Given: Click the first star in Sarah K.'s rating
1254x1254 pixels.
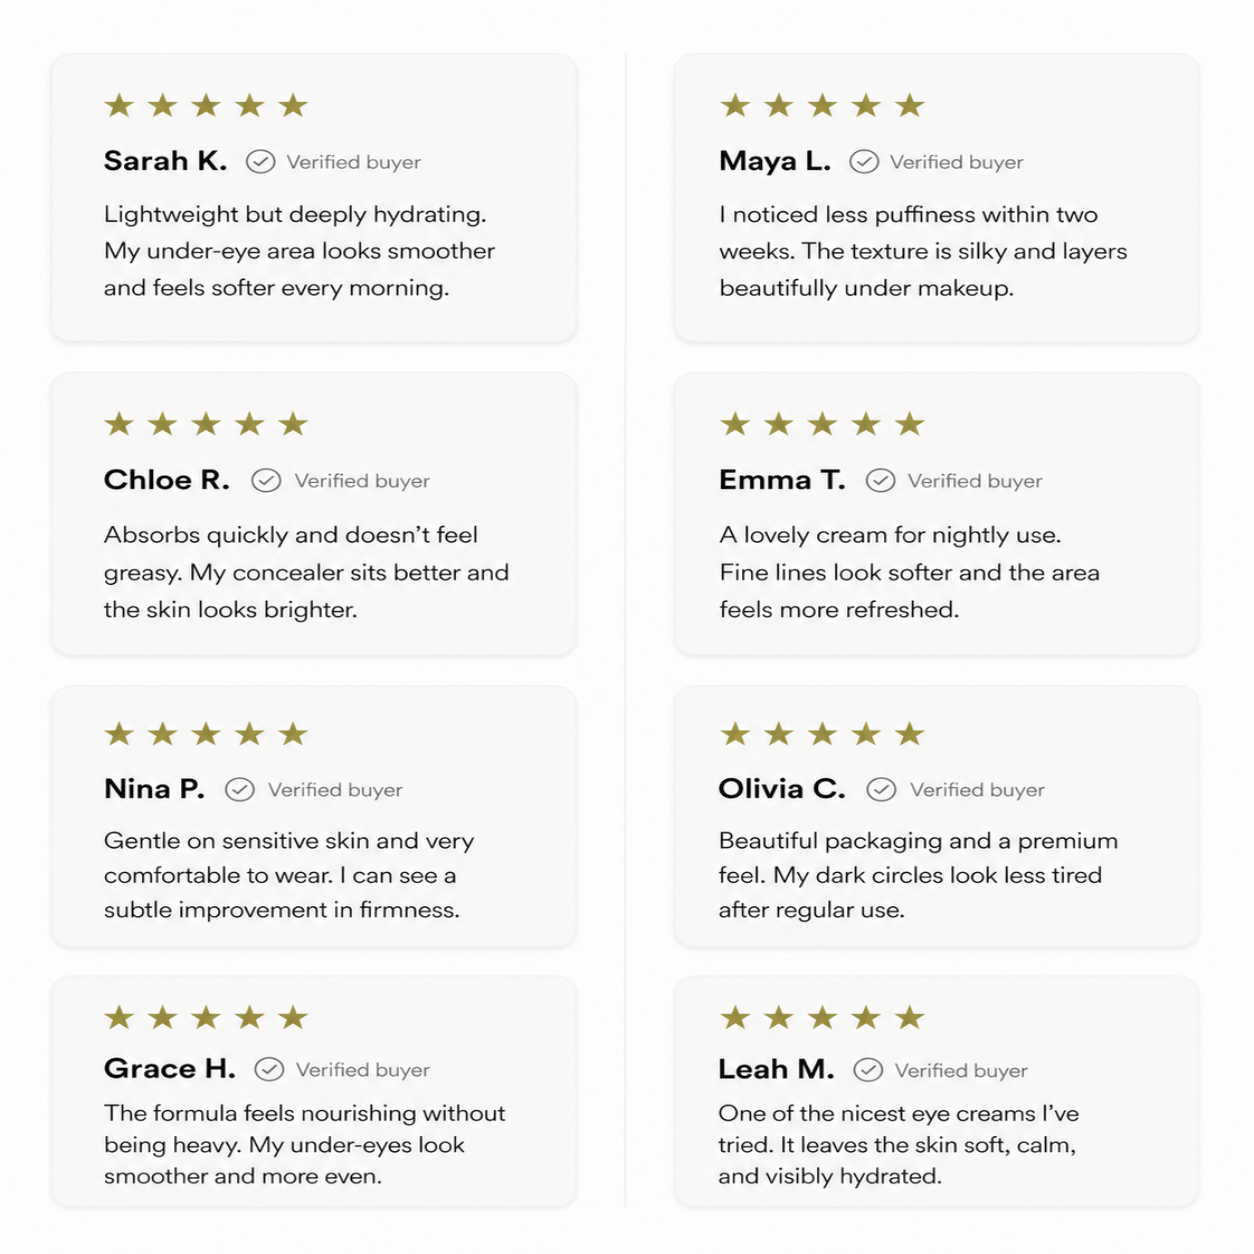Looking at the screenshot, I should (x=119, y=105).
